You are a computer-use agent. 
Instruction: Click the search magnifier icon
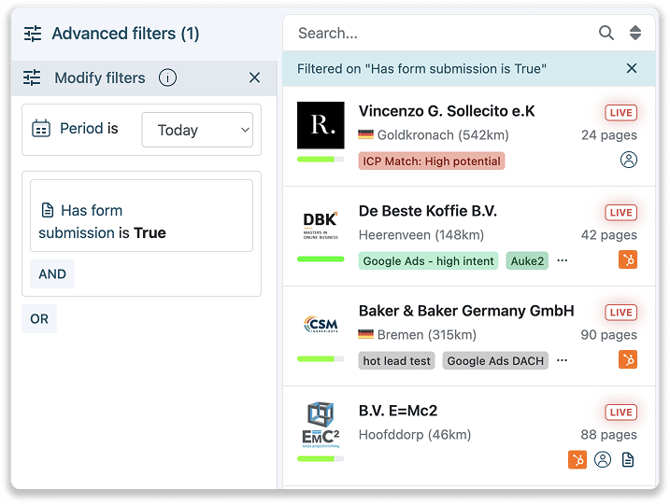(606, 33)
